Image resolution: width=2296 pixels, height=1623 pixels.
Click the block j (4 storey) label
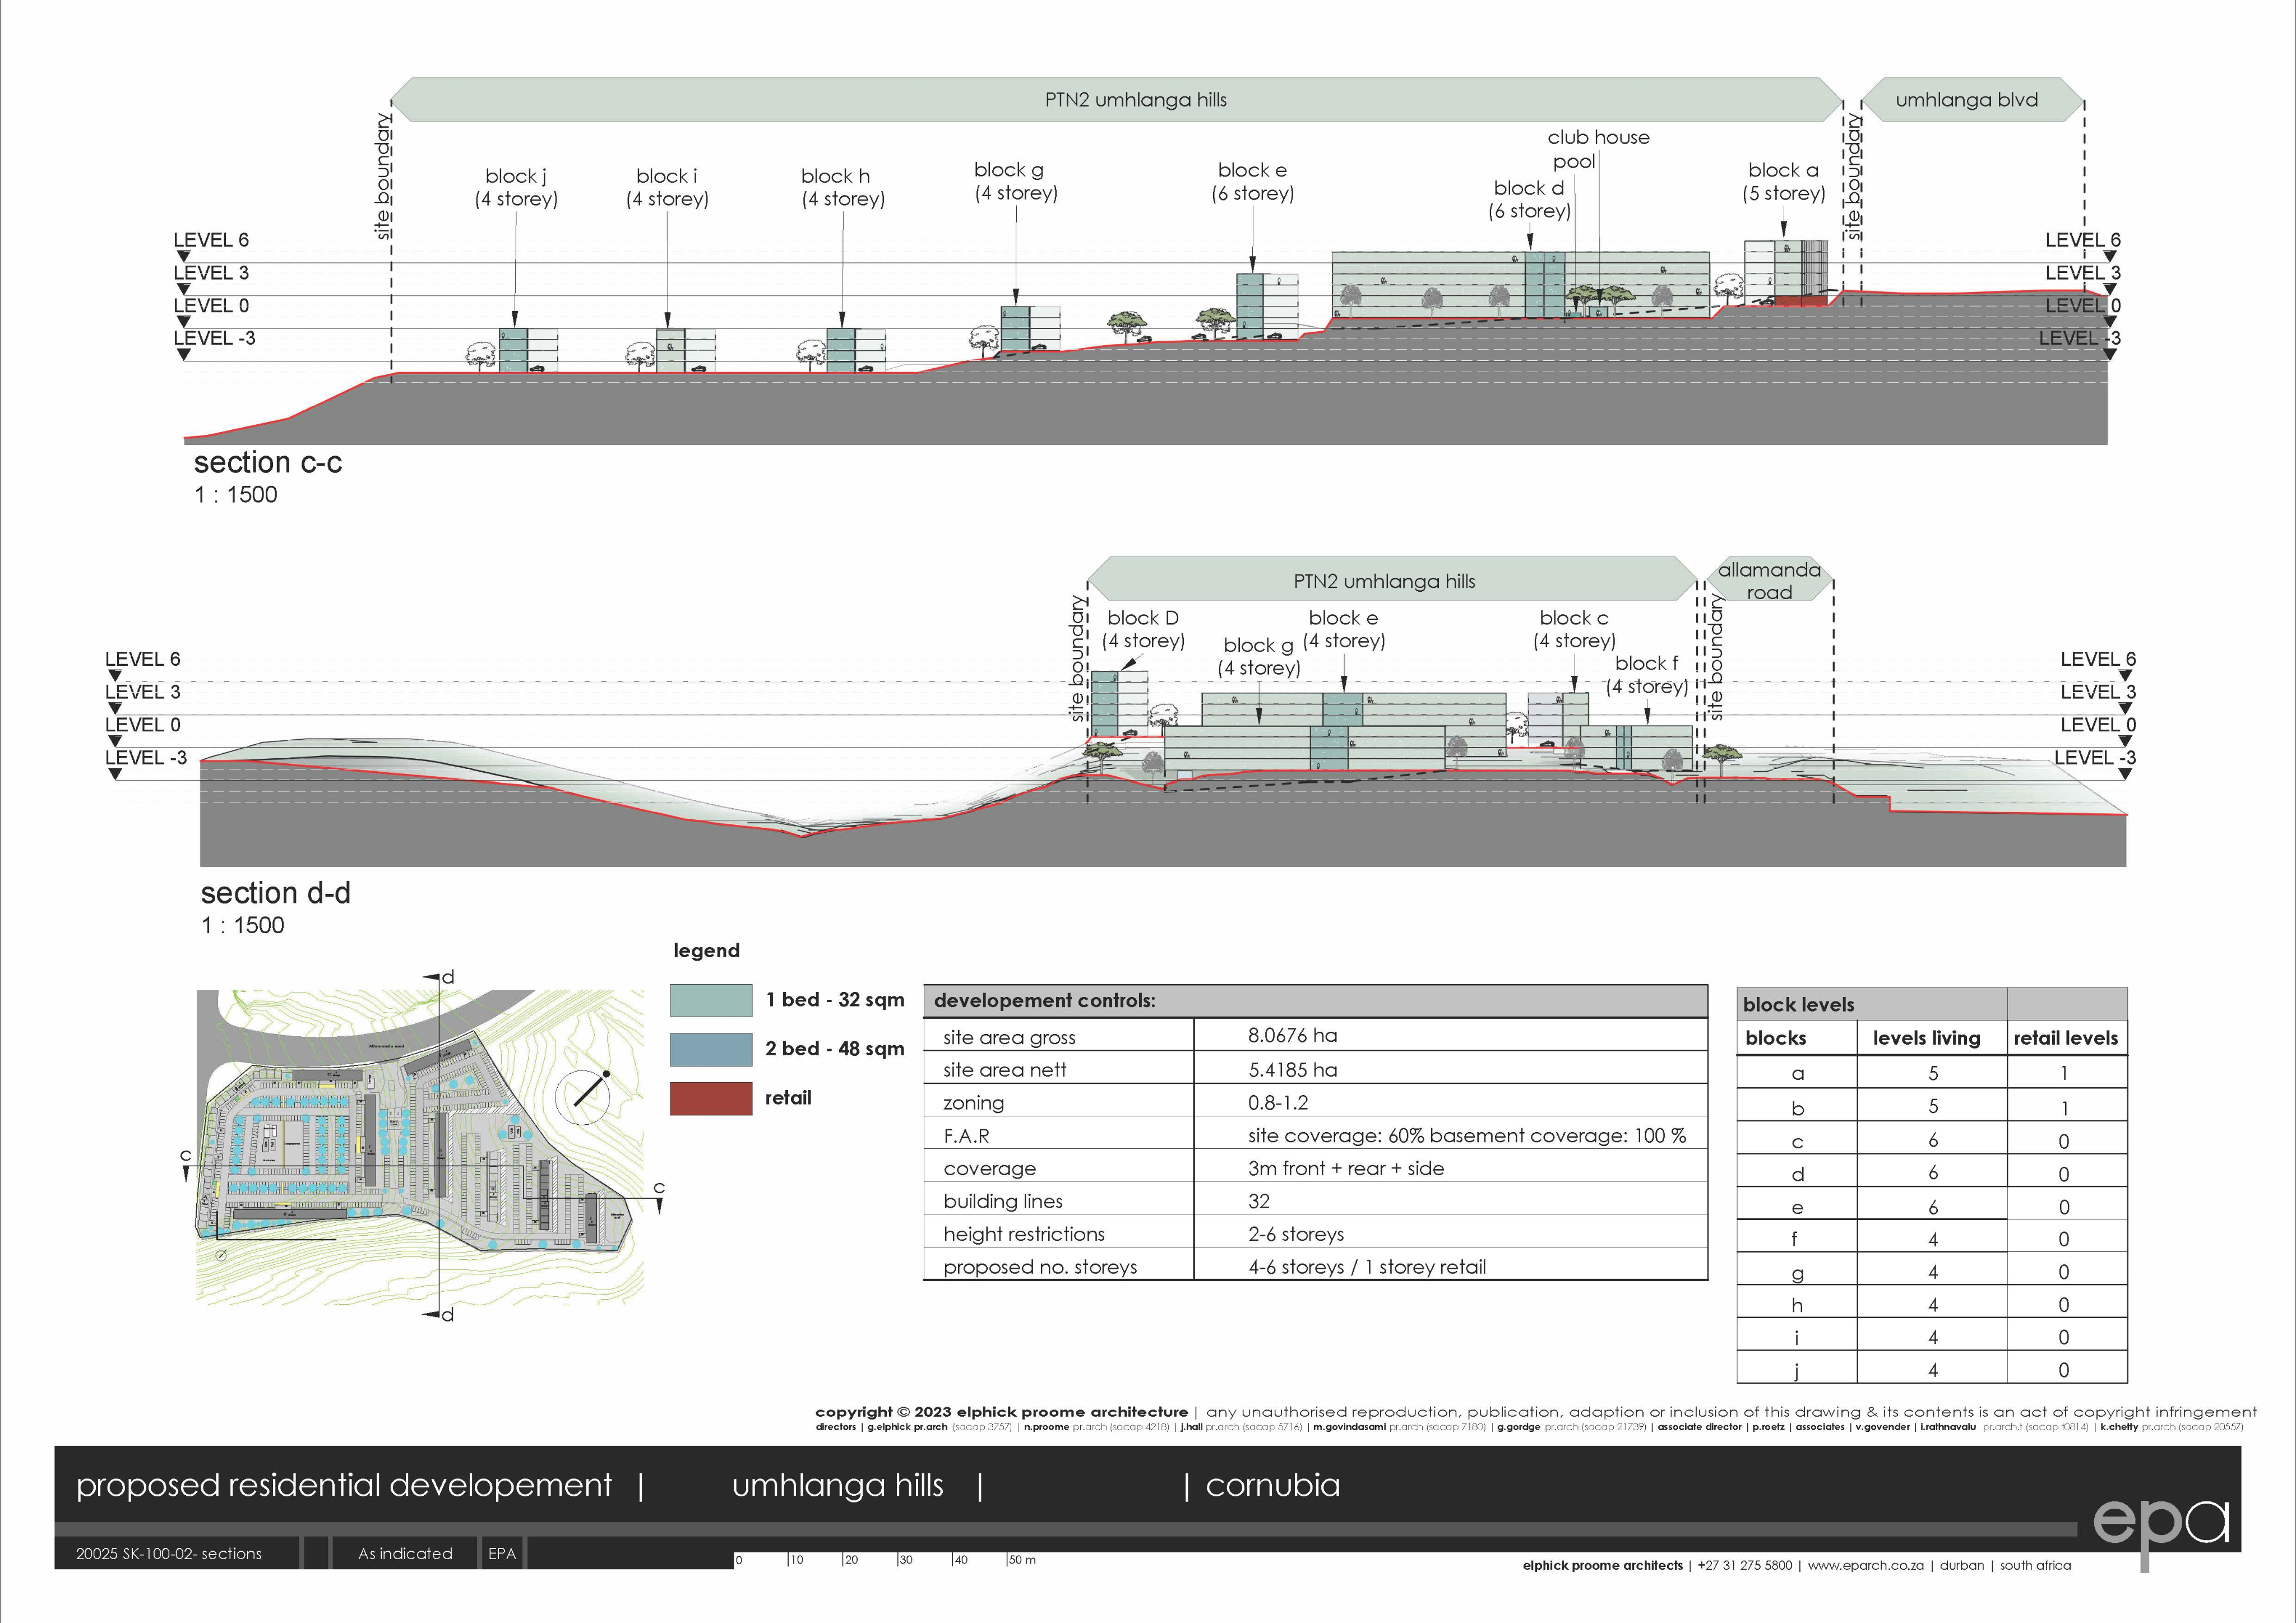516,187
